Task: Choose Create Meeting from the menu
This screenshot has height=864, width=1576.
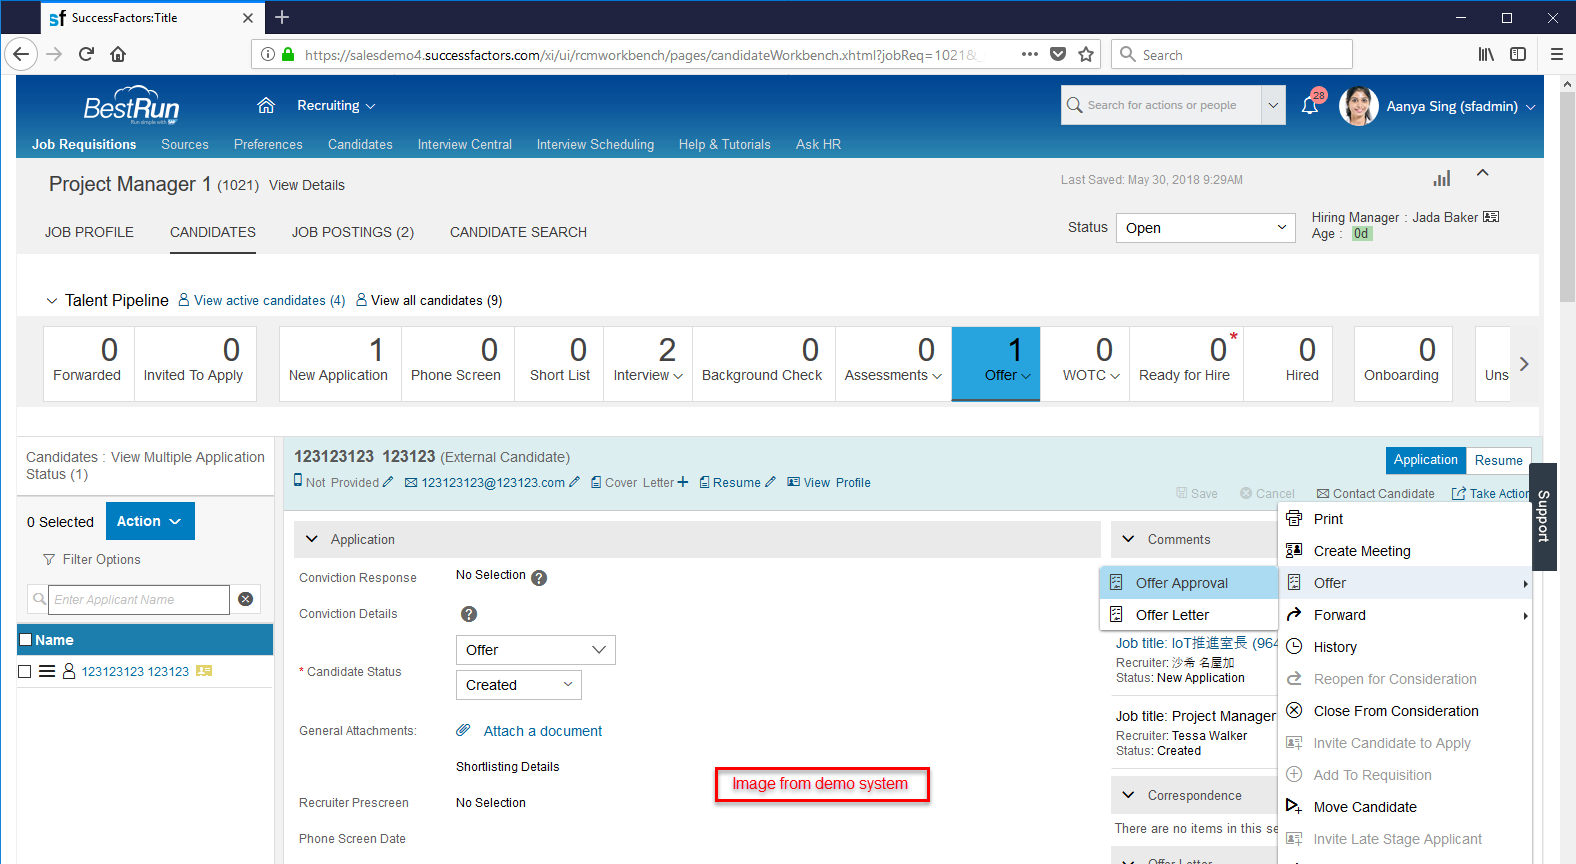Action: (x=1405, y=551)
